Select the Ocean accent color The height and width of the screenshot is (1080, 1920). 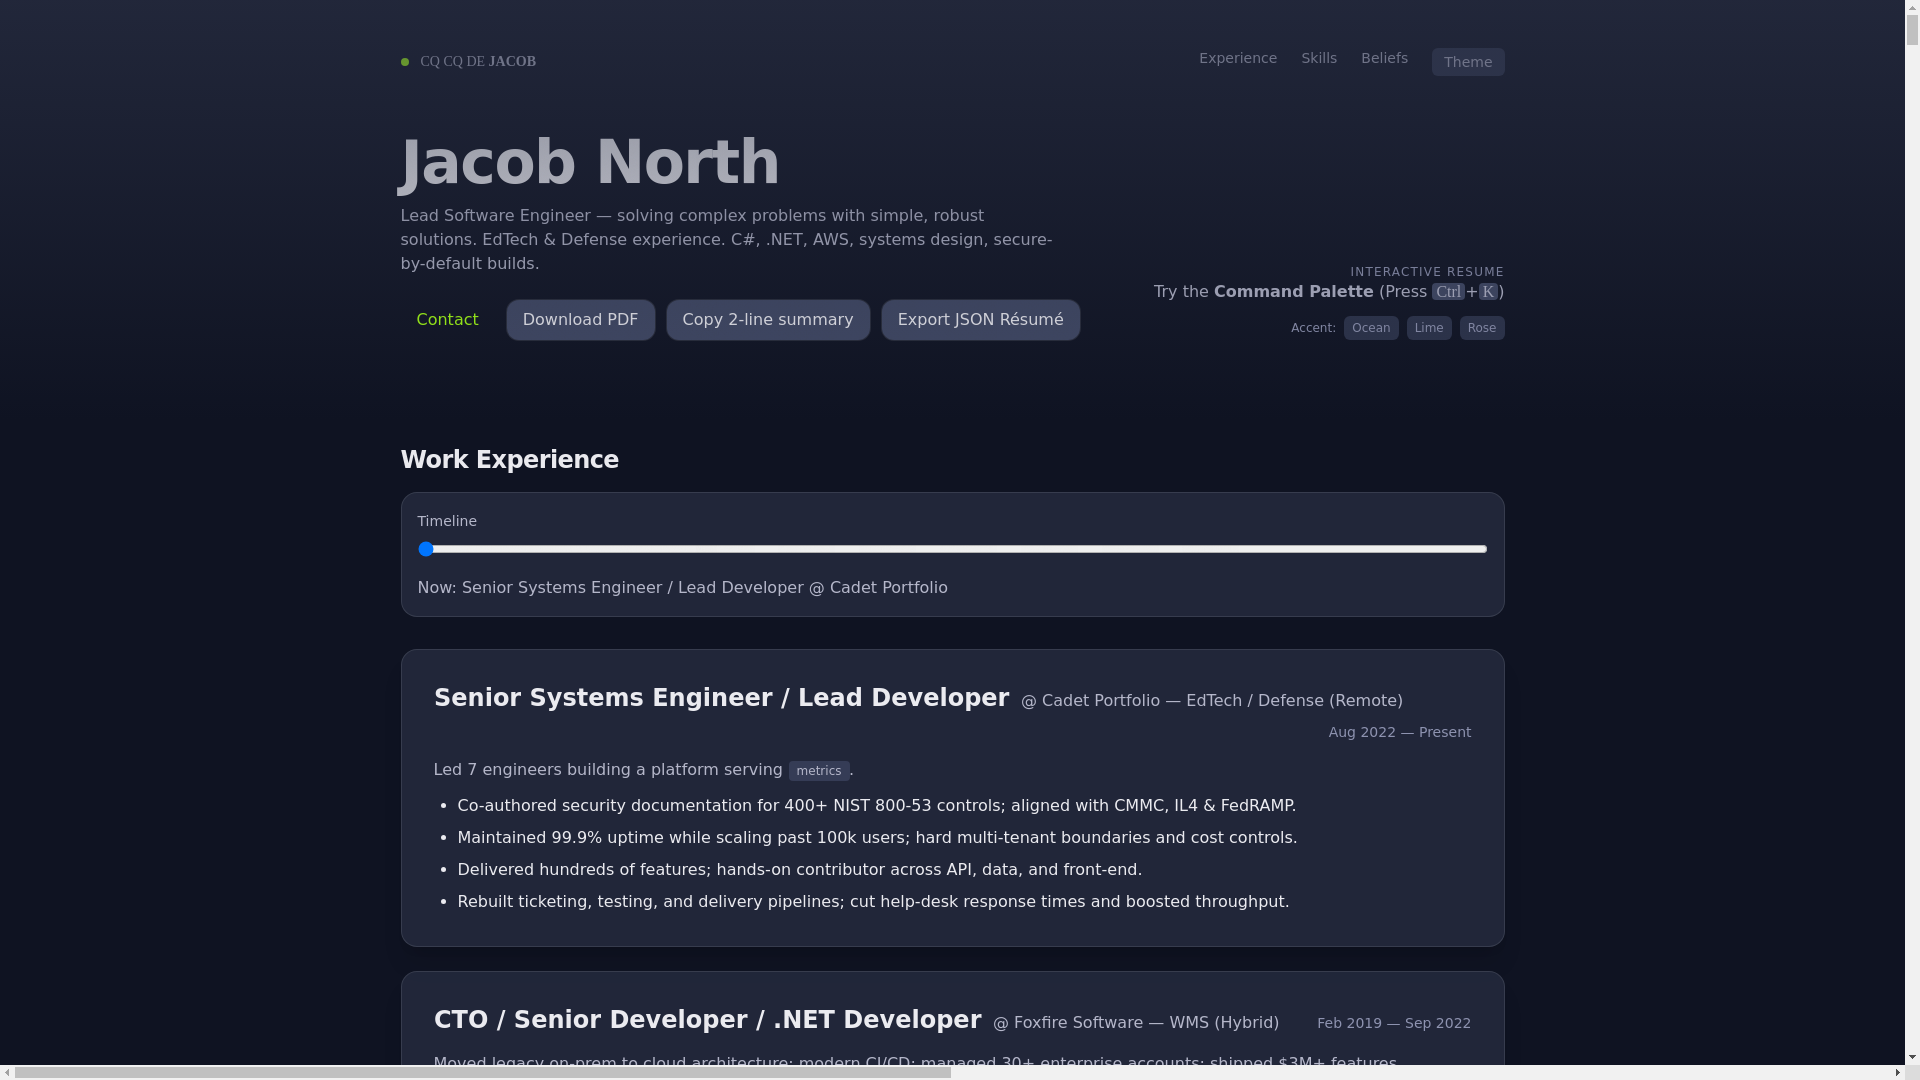click(x=1370, y=328)
